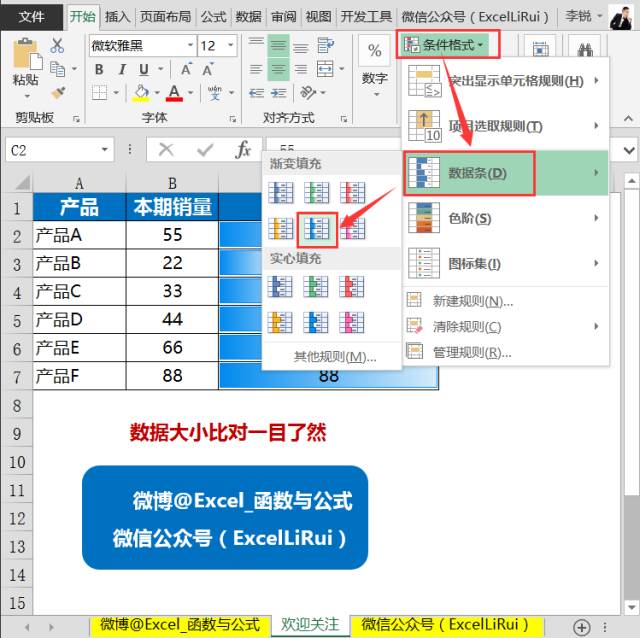Toggle Italic formatting

pos(122,69)
